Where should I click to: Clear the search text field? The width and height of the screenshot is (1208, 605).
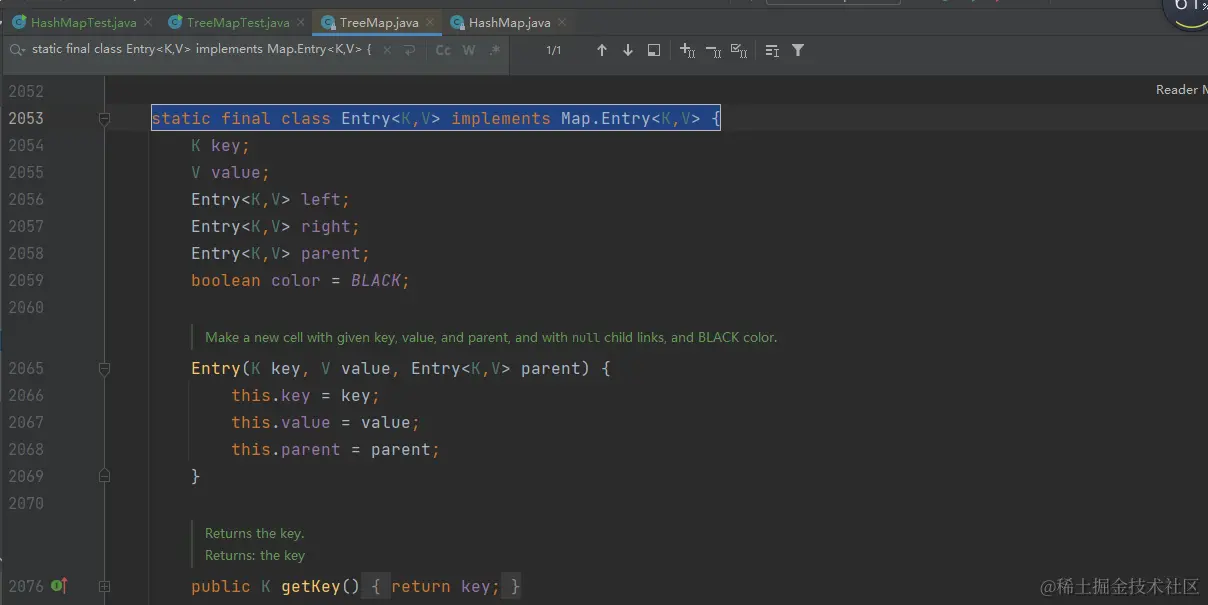385,50
